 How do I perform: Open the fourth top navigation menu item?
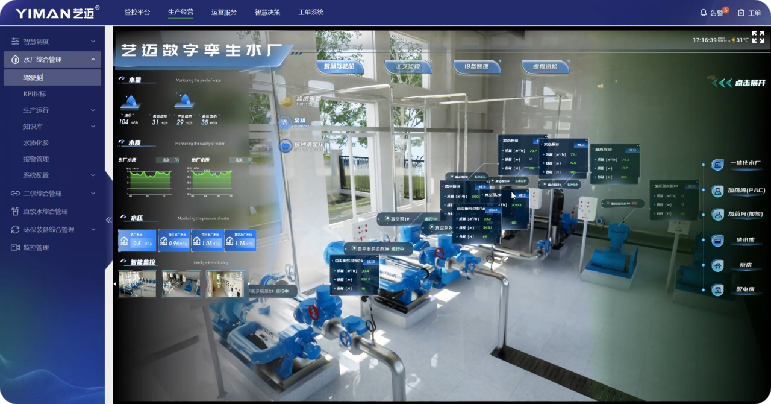pos(267,12)
